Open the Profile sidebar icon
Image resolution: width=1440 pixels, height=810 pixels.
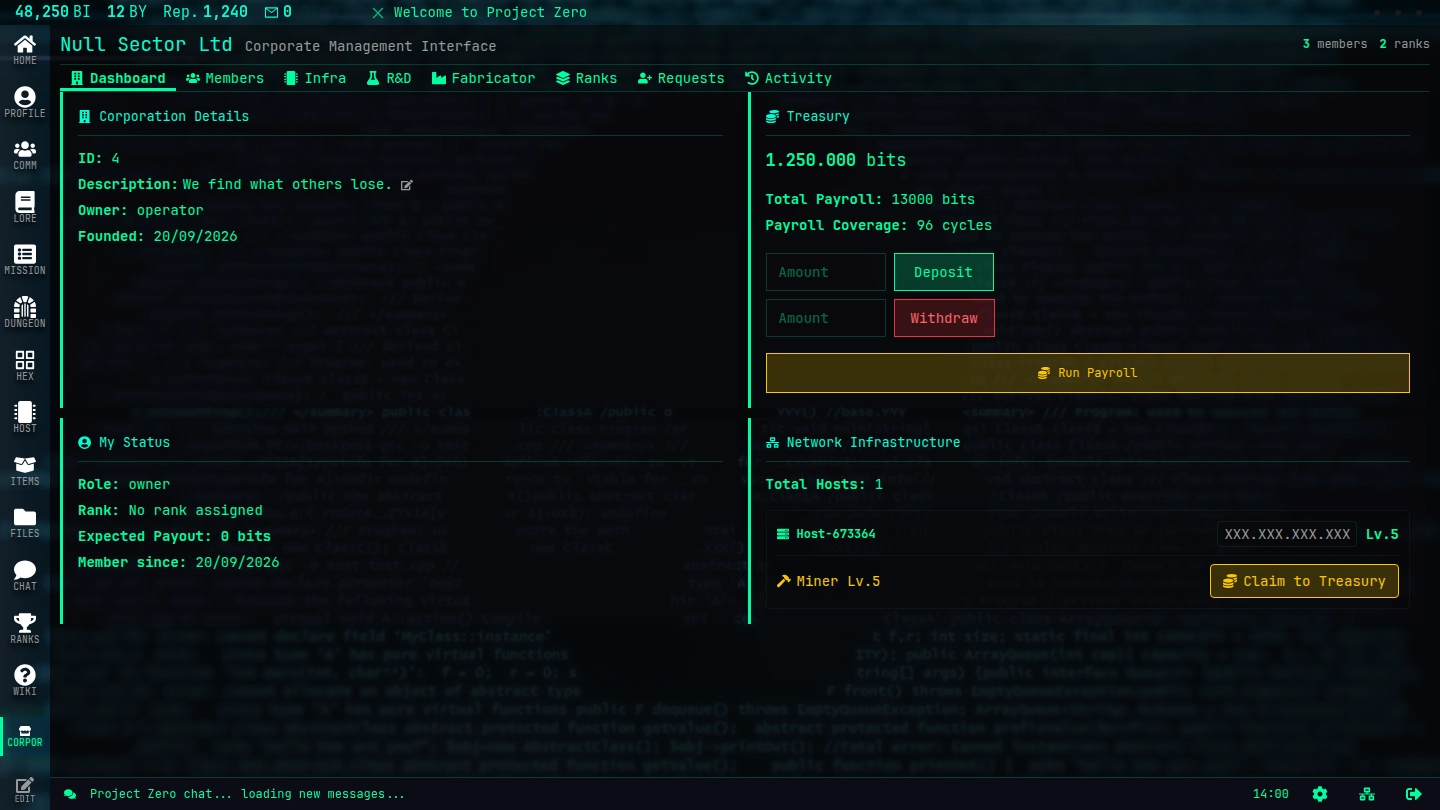pyautogui.click(x=25, y=102)
